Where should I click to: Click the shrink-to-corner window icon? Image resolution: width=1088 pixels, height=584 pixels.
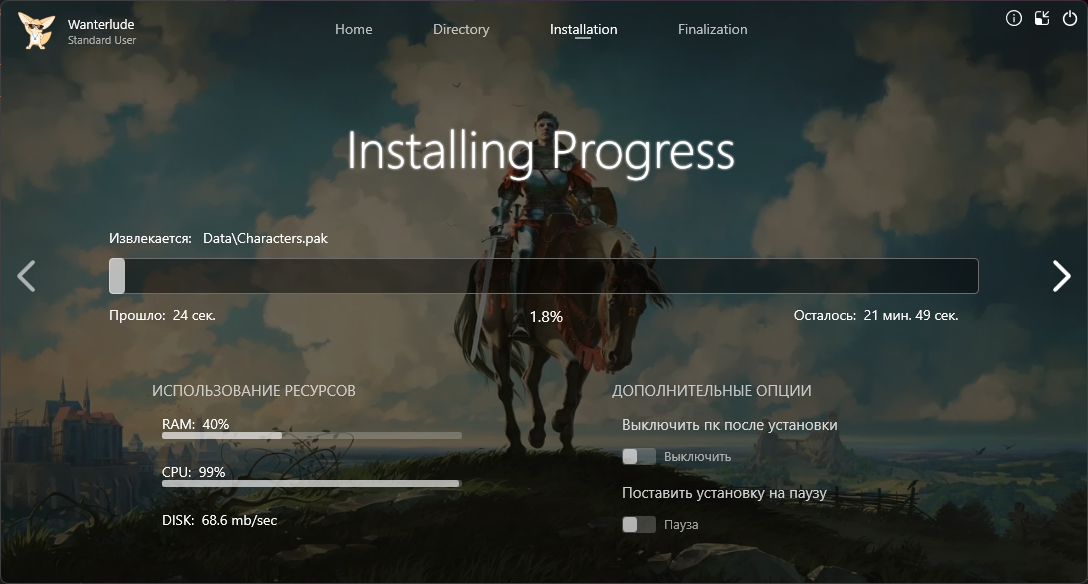[x=1042, y=18]
